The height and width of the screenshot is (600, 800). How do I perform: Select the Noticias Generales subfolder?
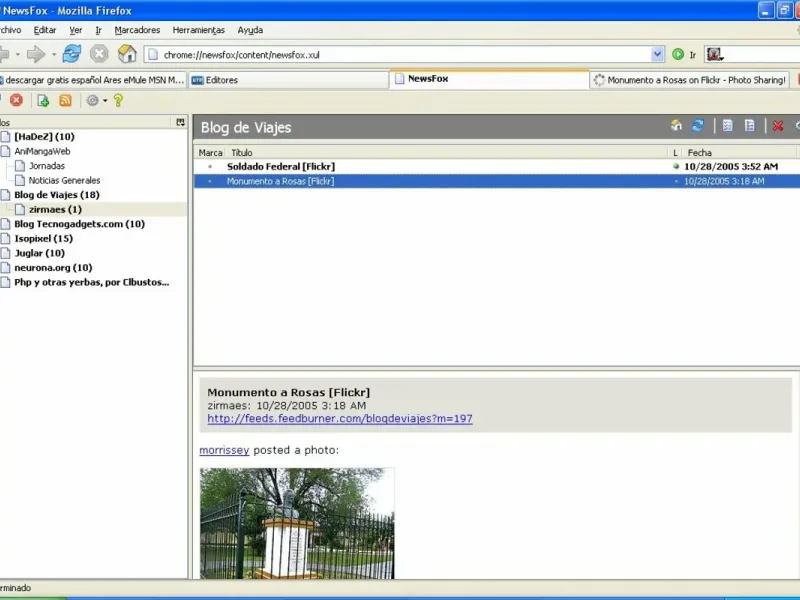pyautogui.click(x=64, y=181)
